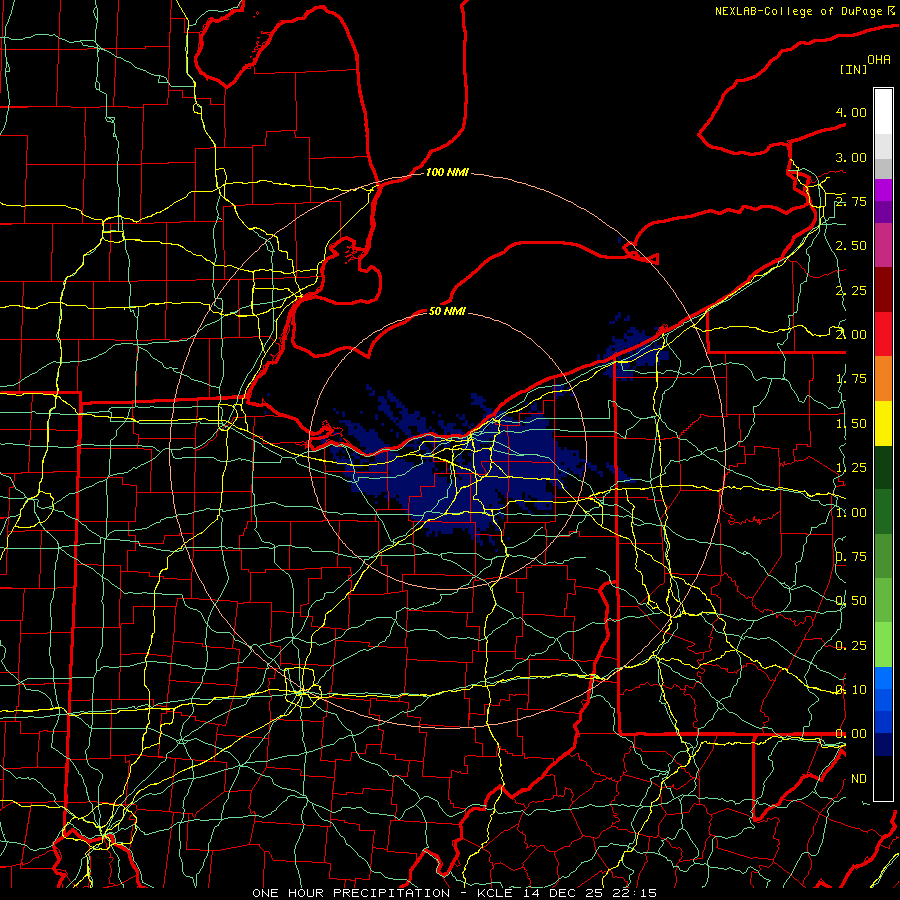
Task: Select the orange legend color swatch
Action: (x=883, y=379)
